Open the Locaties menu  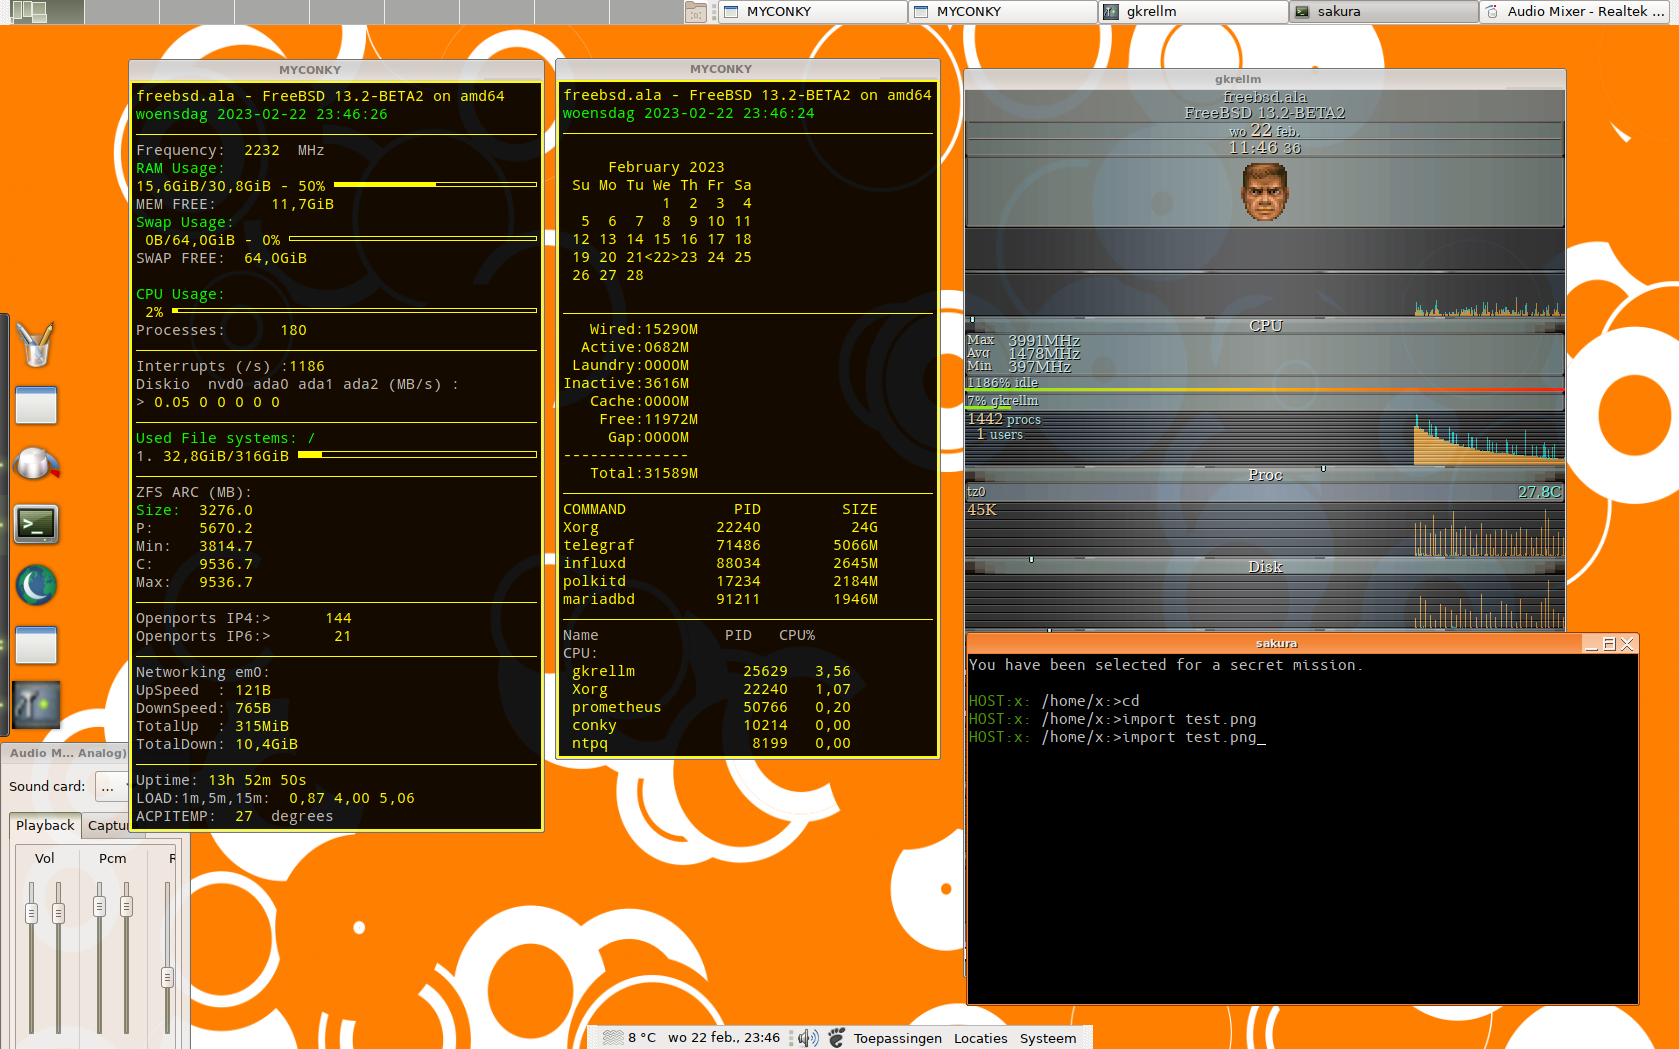tap(980, 1038)
